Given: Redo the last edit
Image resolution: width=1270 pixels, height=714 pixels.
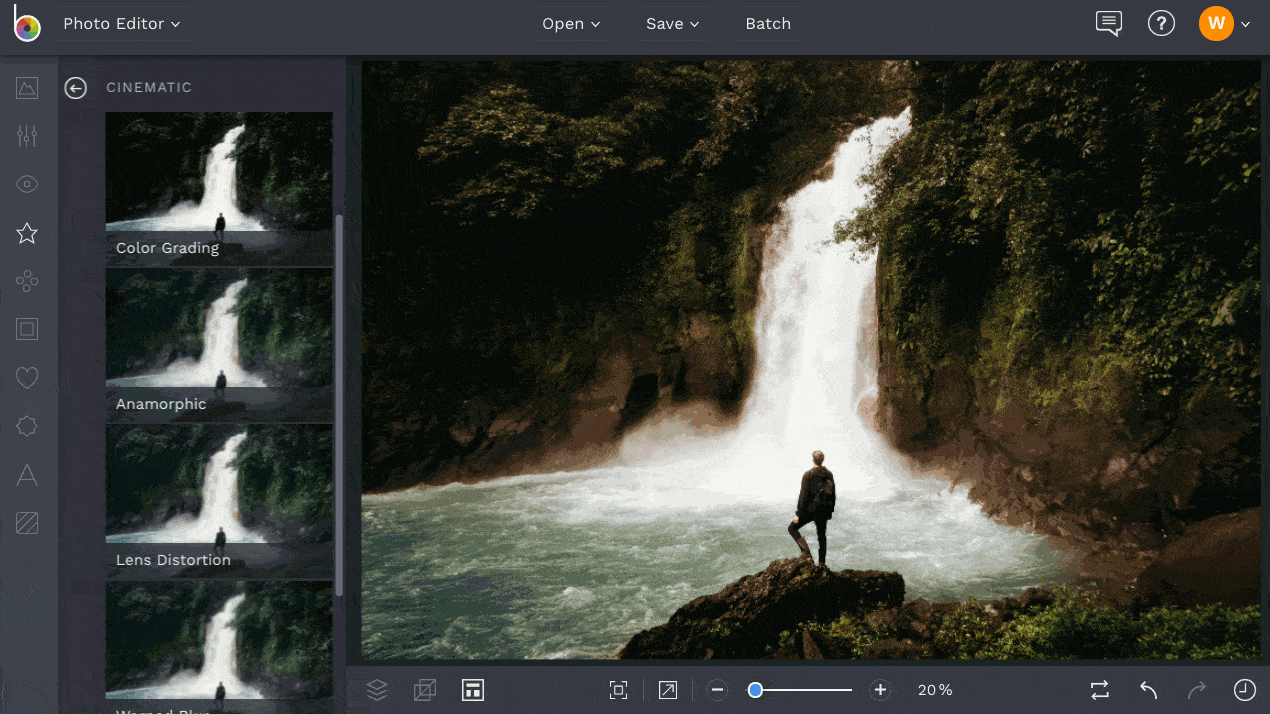Looking at the screenshot, I should coord(1196,690).
